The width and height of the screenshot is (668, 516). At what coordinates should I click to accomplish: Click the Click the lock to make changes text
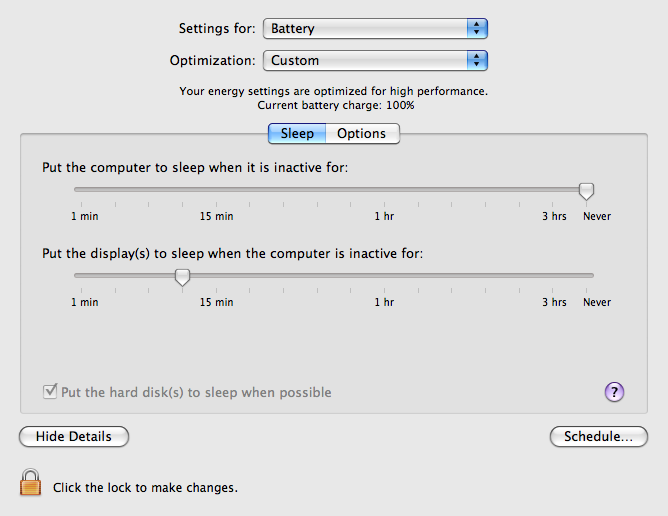click(145, 487)
